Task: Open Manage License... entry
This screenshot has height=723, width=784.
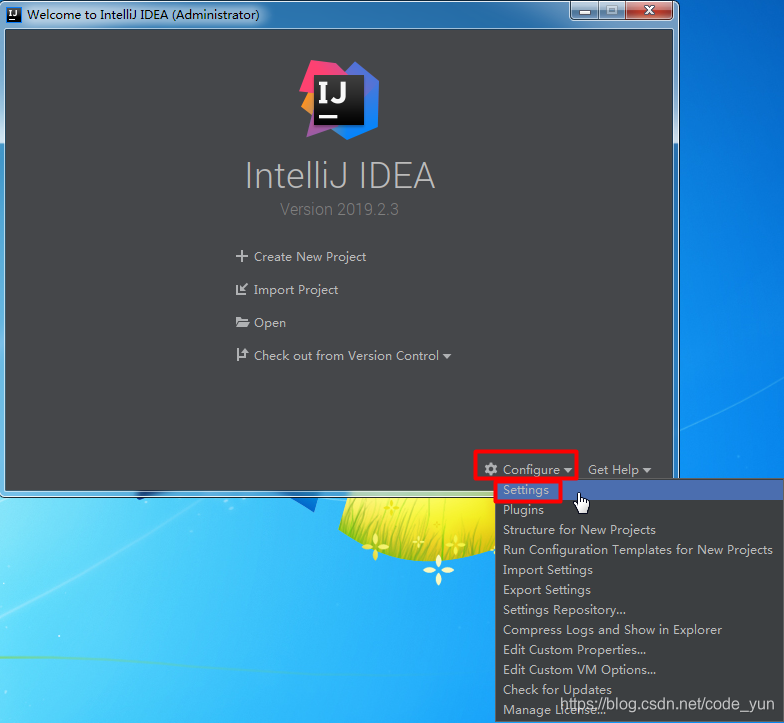Action: point(639,710)
